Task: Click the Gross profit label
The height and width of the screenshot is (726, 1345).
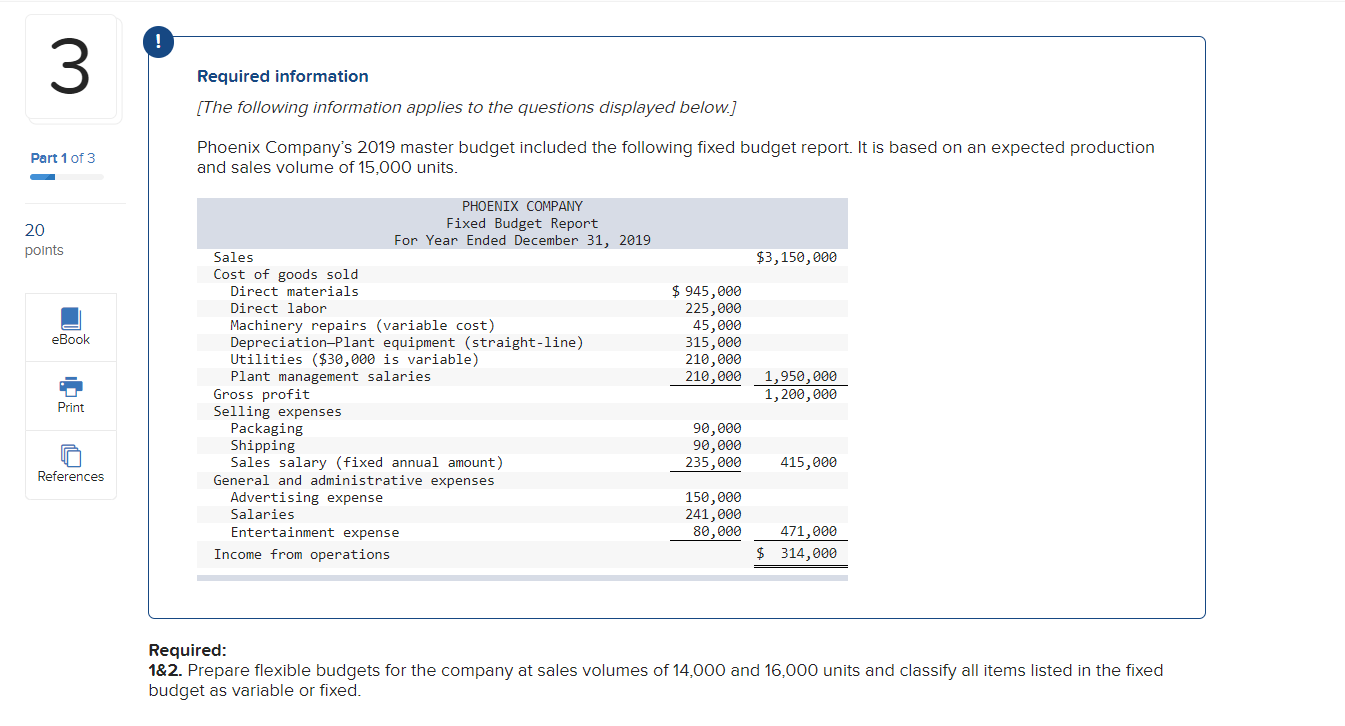Action: (x=262, y=394)
